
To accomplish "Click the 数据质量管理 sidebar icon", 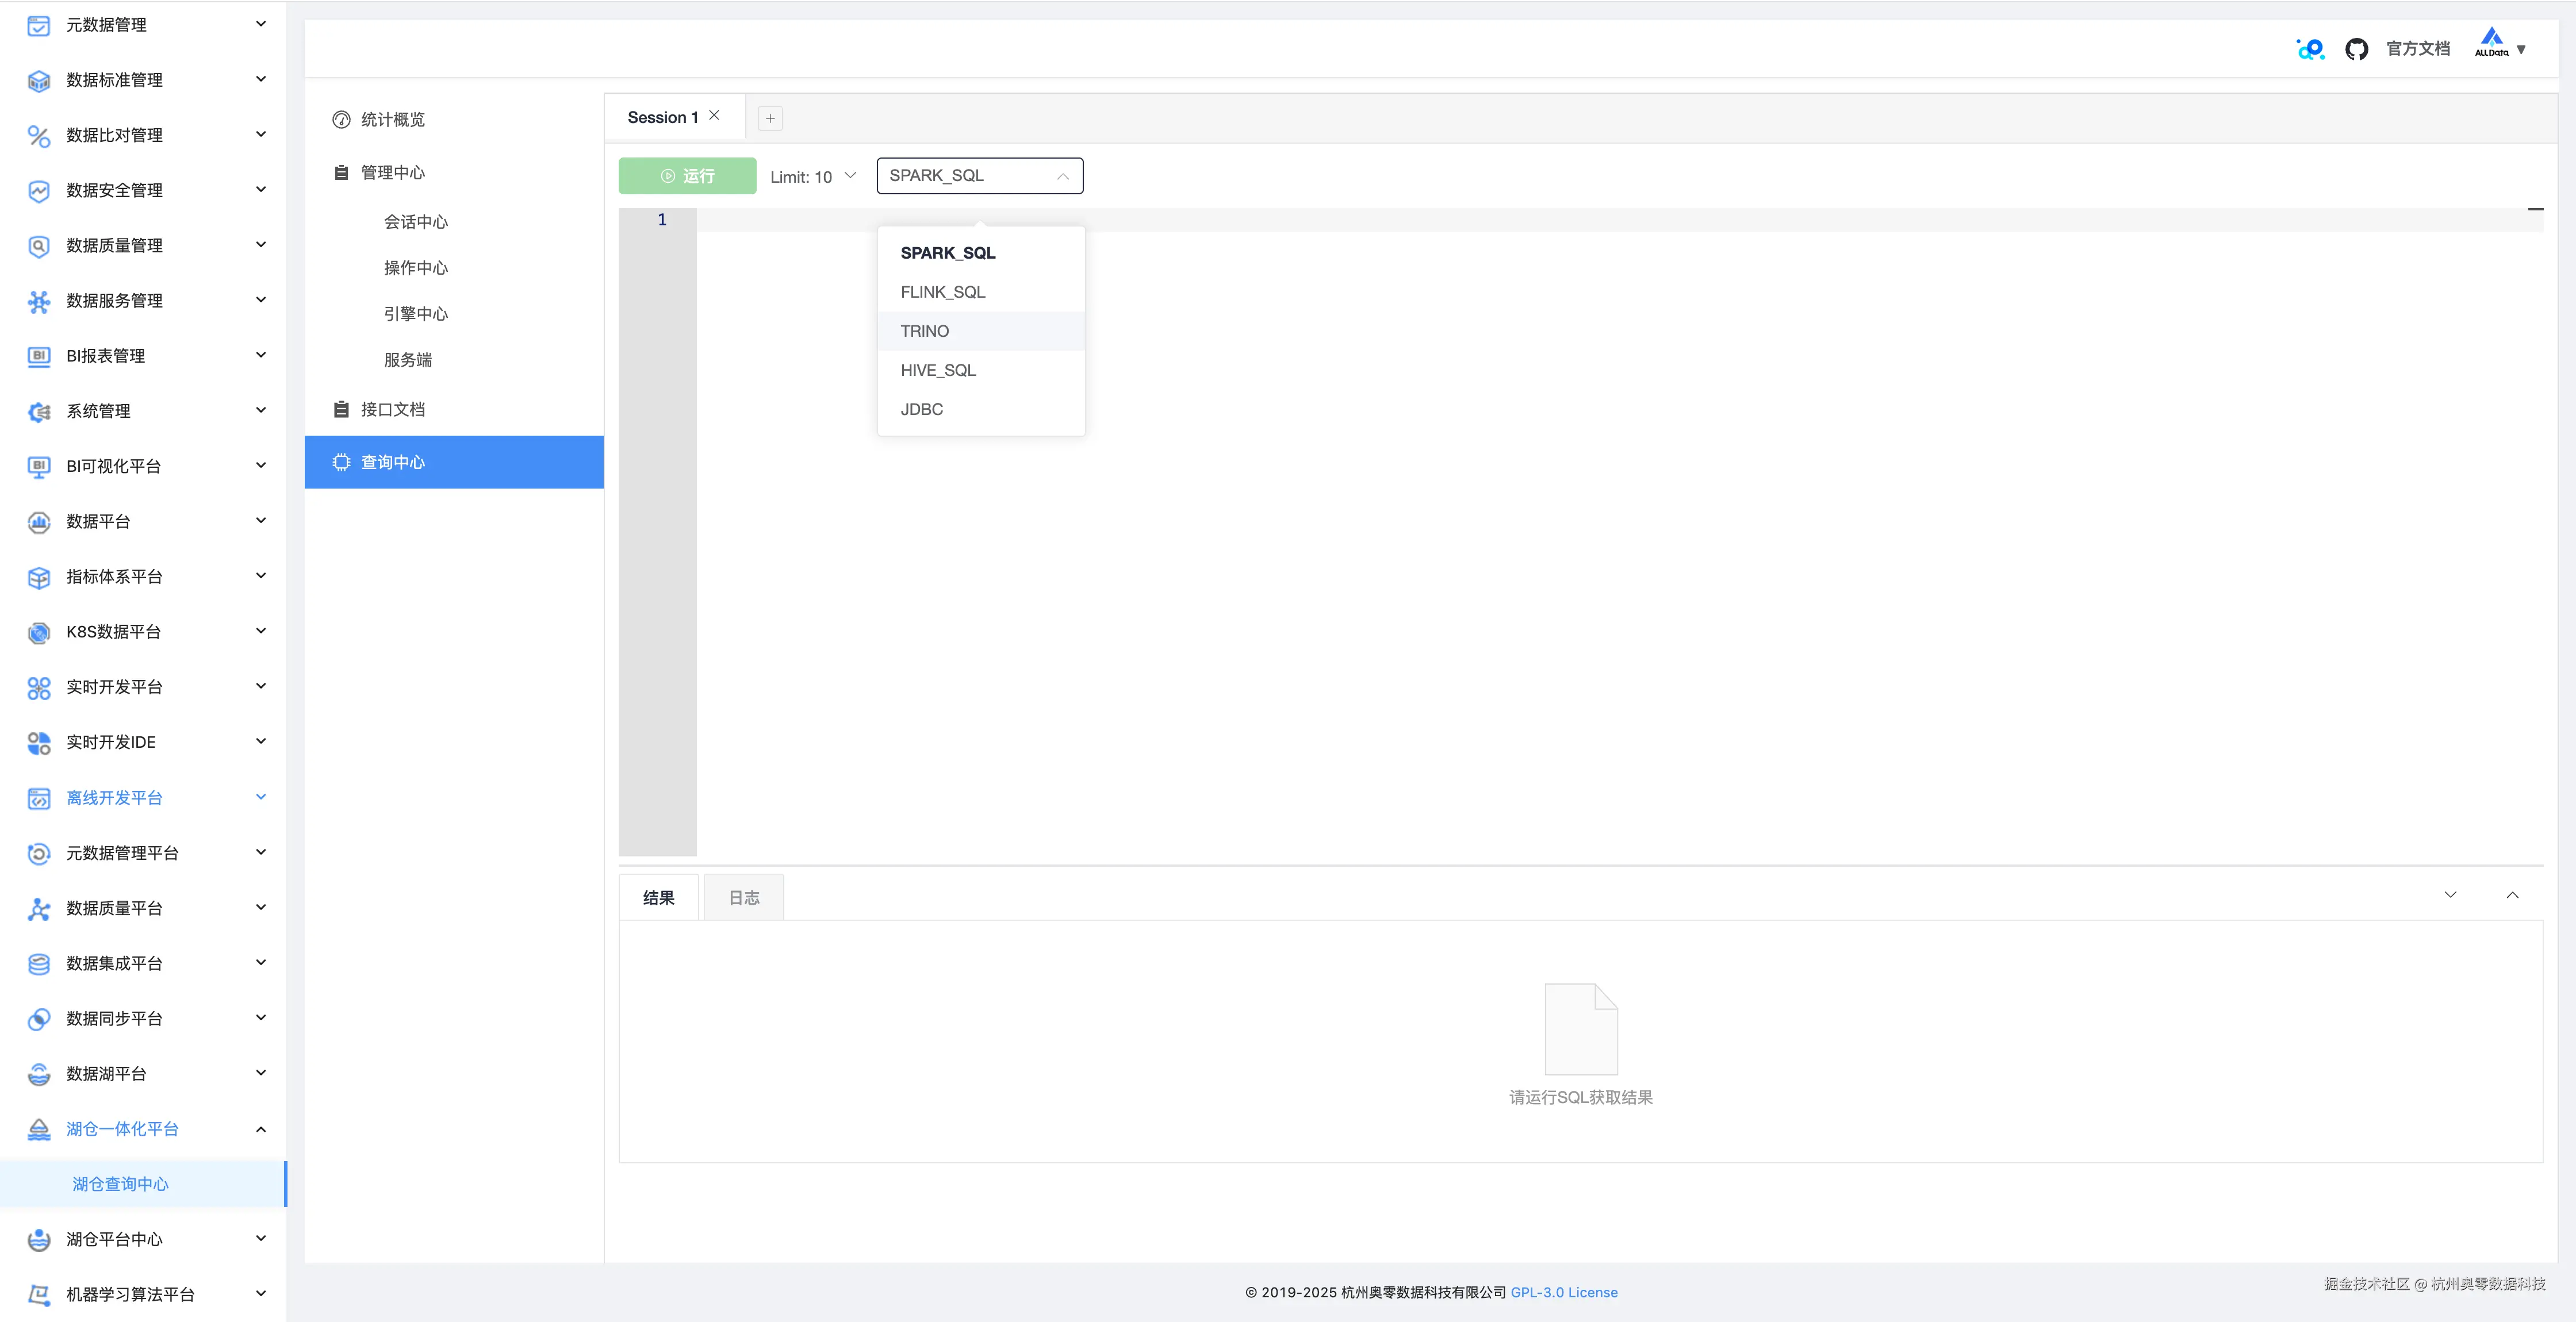I will coord(39,246).
